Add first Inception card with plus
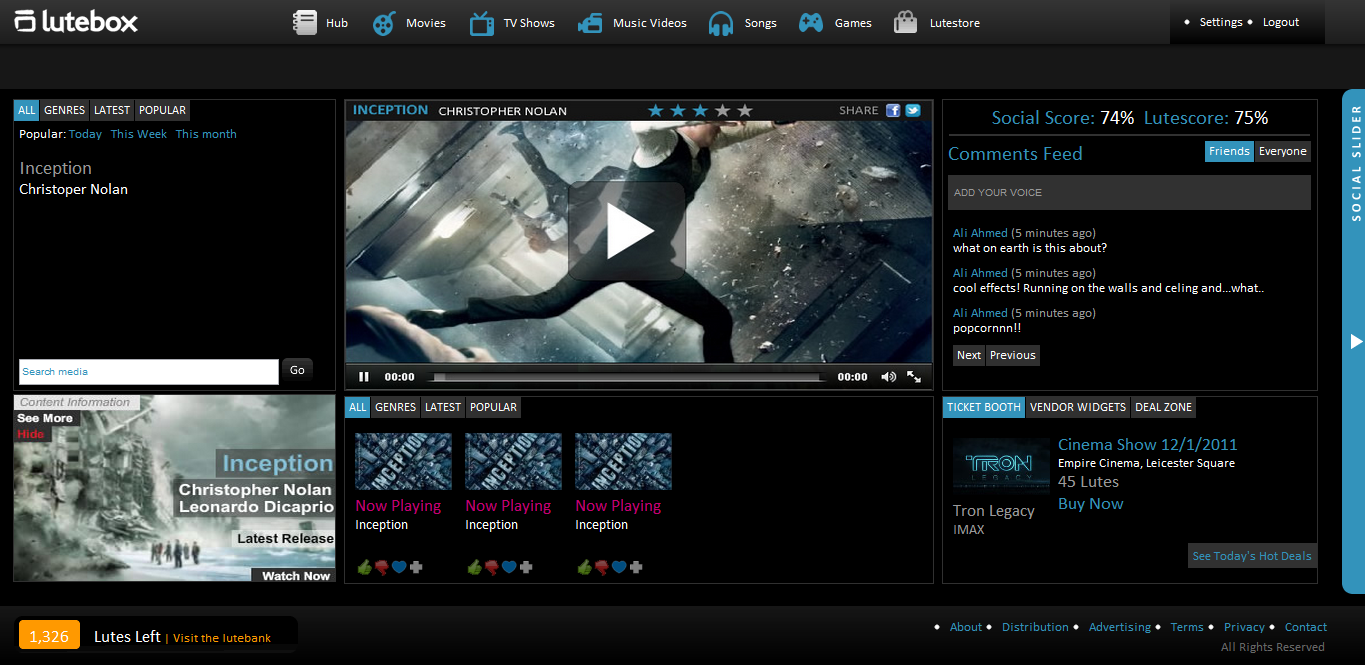 pos(416,567)
